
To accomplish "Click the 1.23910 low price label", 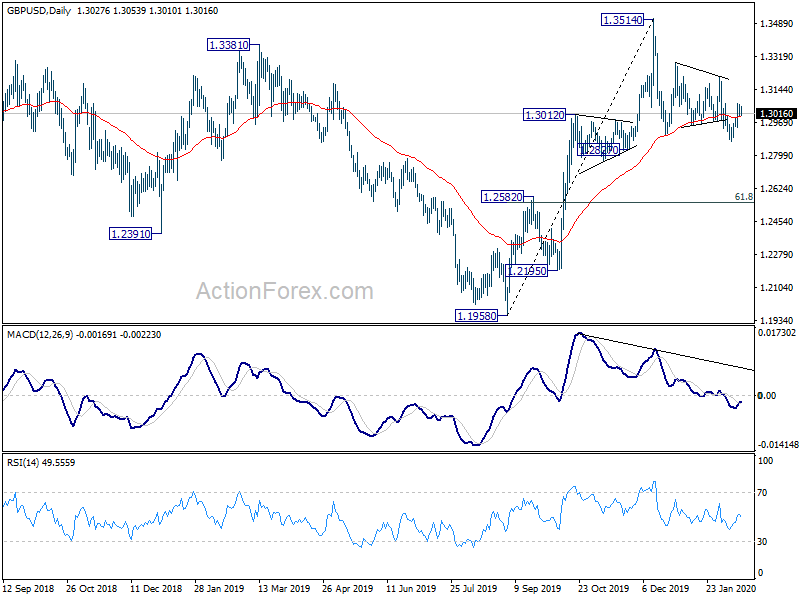I will point(131,234).
